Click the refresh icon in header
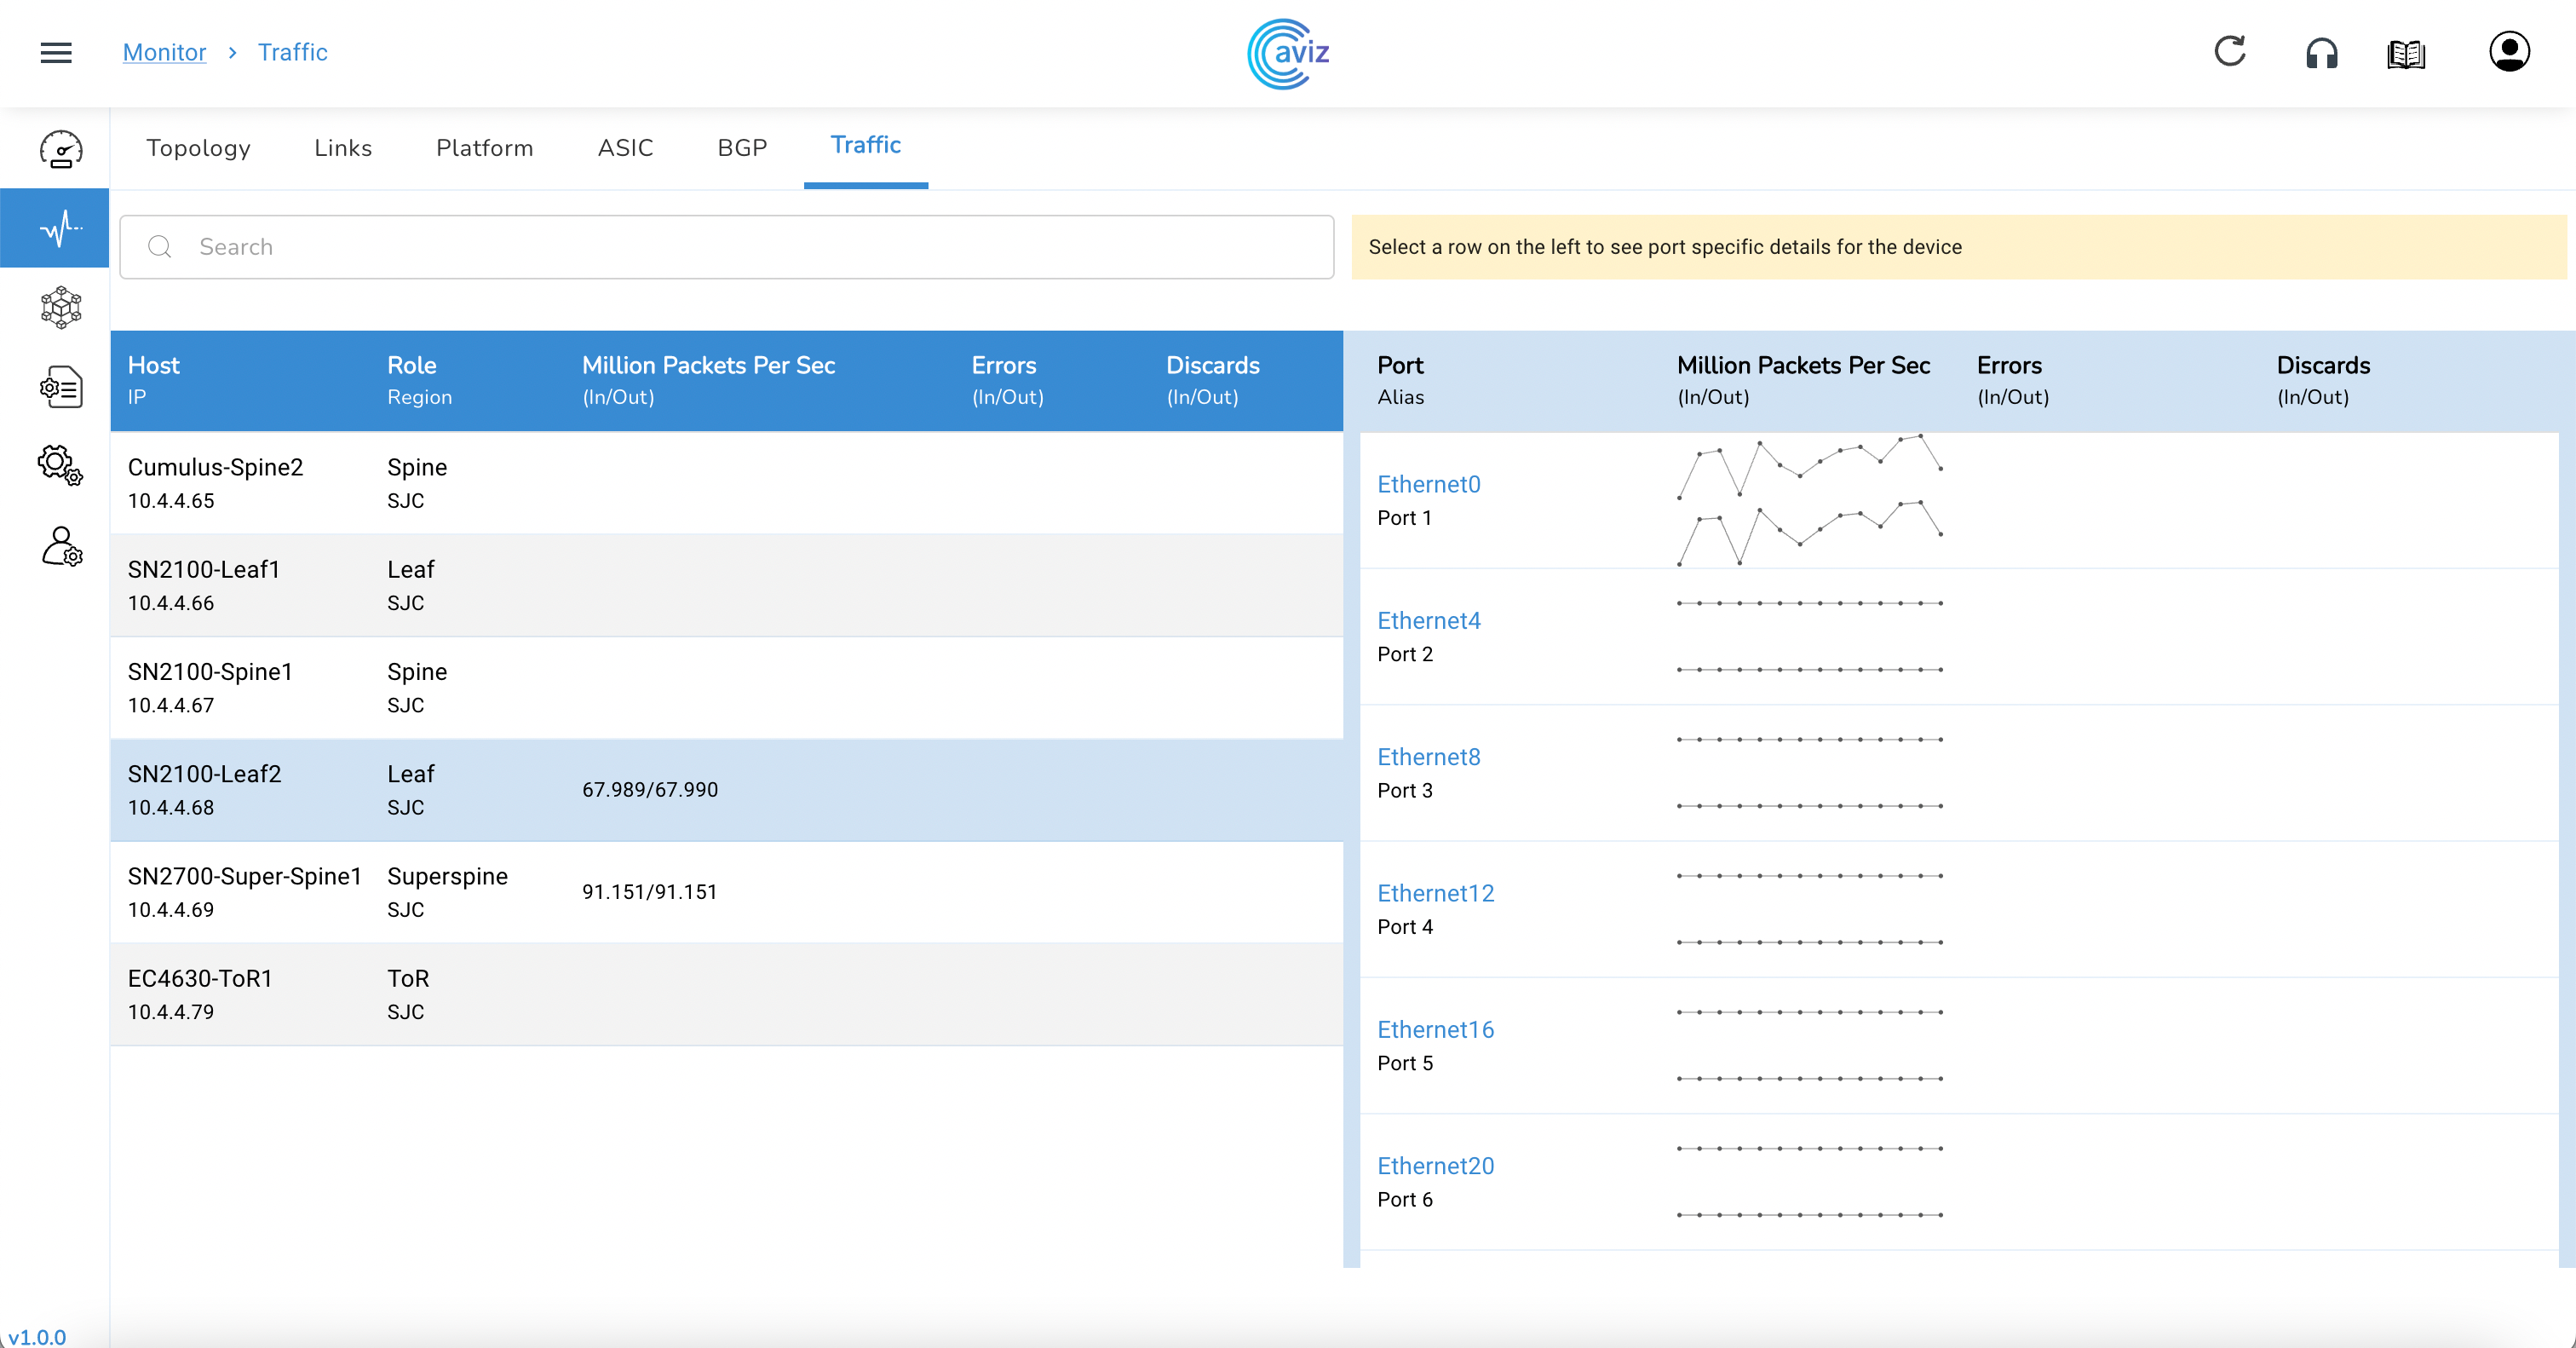2576x1348 pixels. click(x=2229, y=52)
